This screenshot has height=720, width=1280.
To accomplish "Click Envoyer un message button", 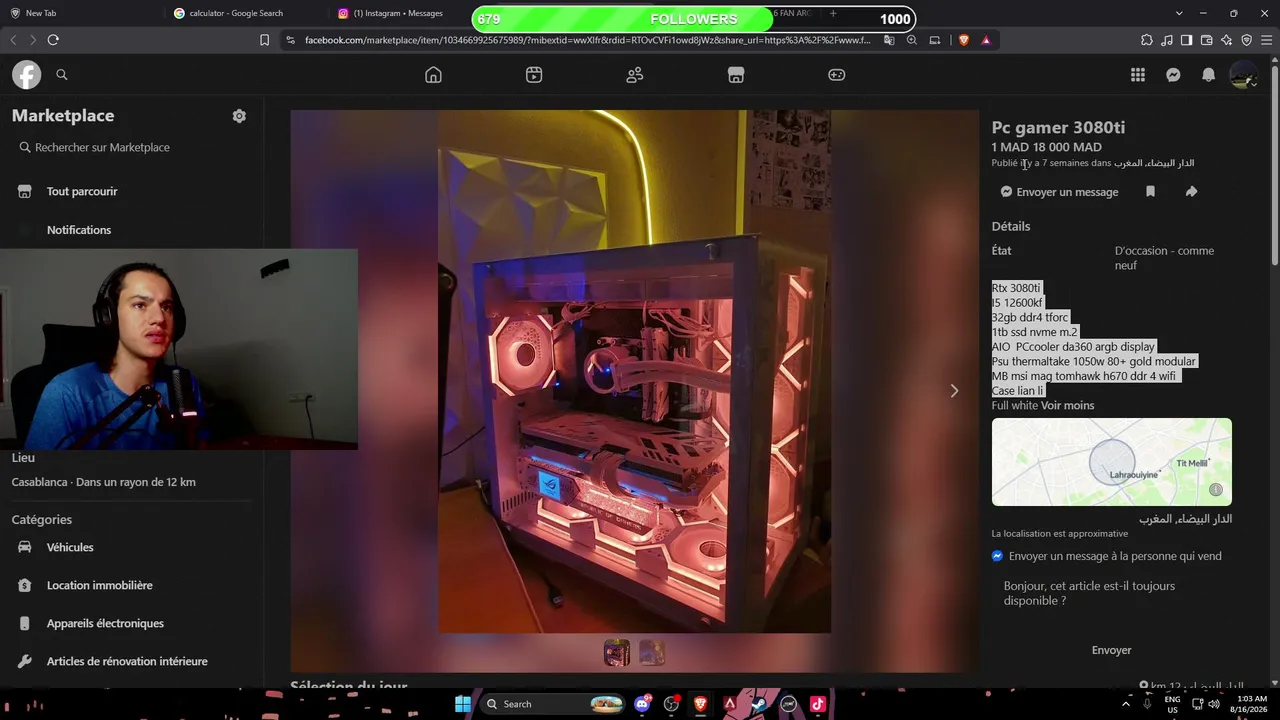I will tap(1059, 192).
